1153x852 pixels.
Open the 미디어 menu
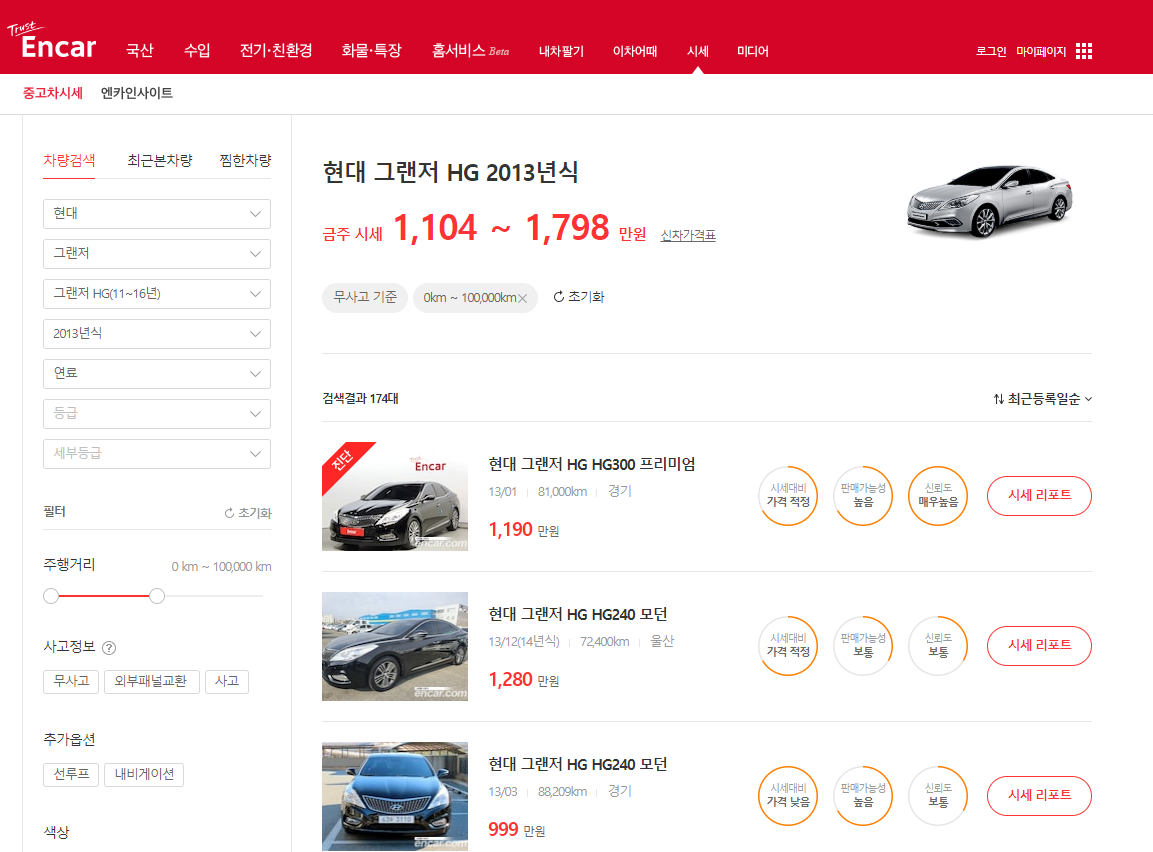click(753, 51)
